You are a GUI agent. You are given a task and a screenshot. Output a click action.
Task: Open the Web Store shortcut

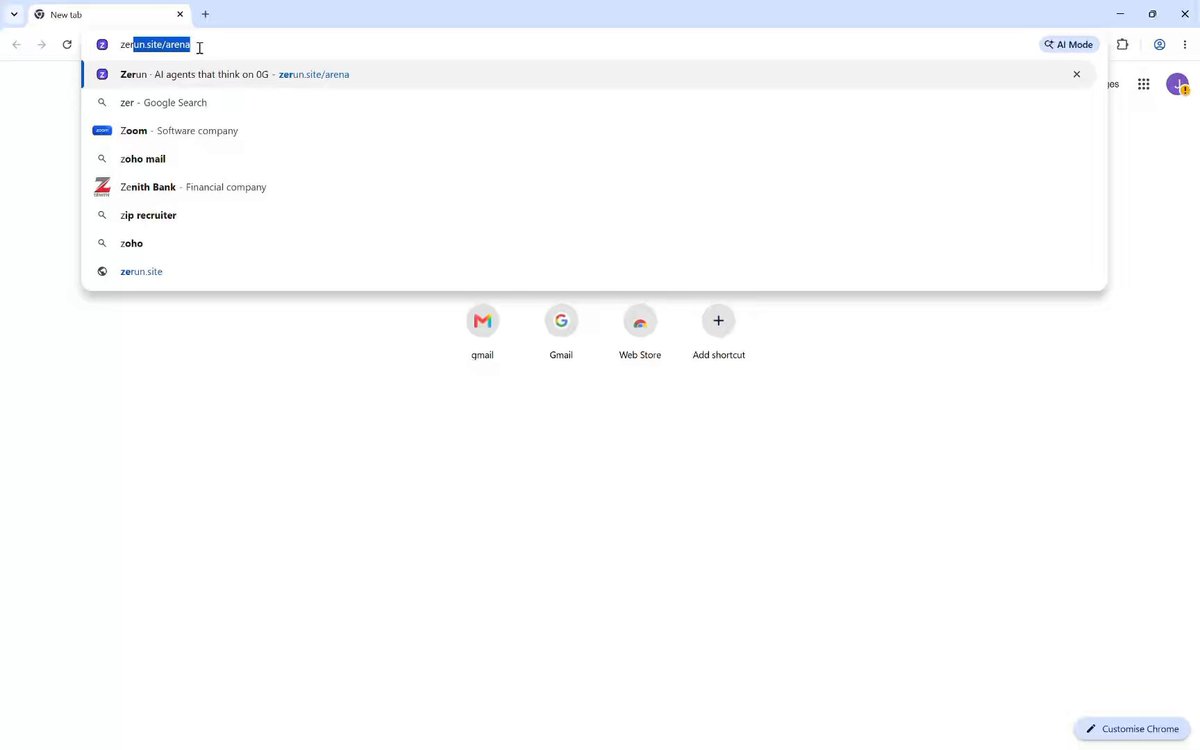pos(640,333)
